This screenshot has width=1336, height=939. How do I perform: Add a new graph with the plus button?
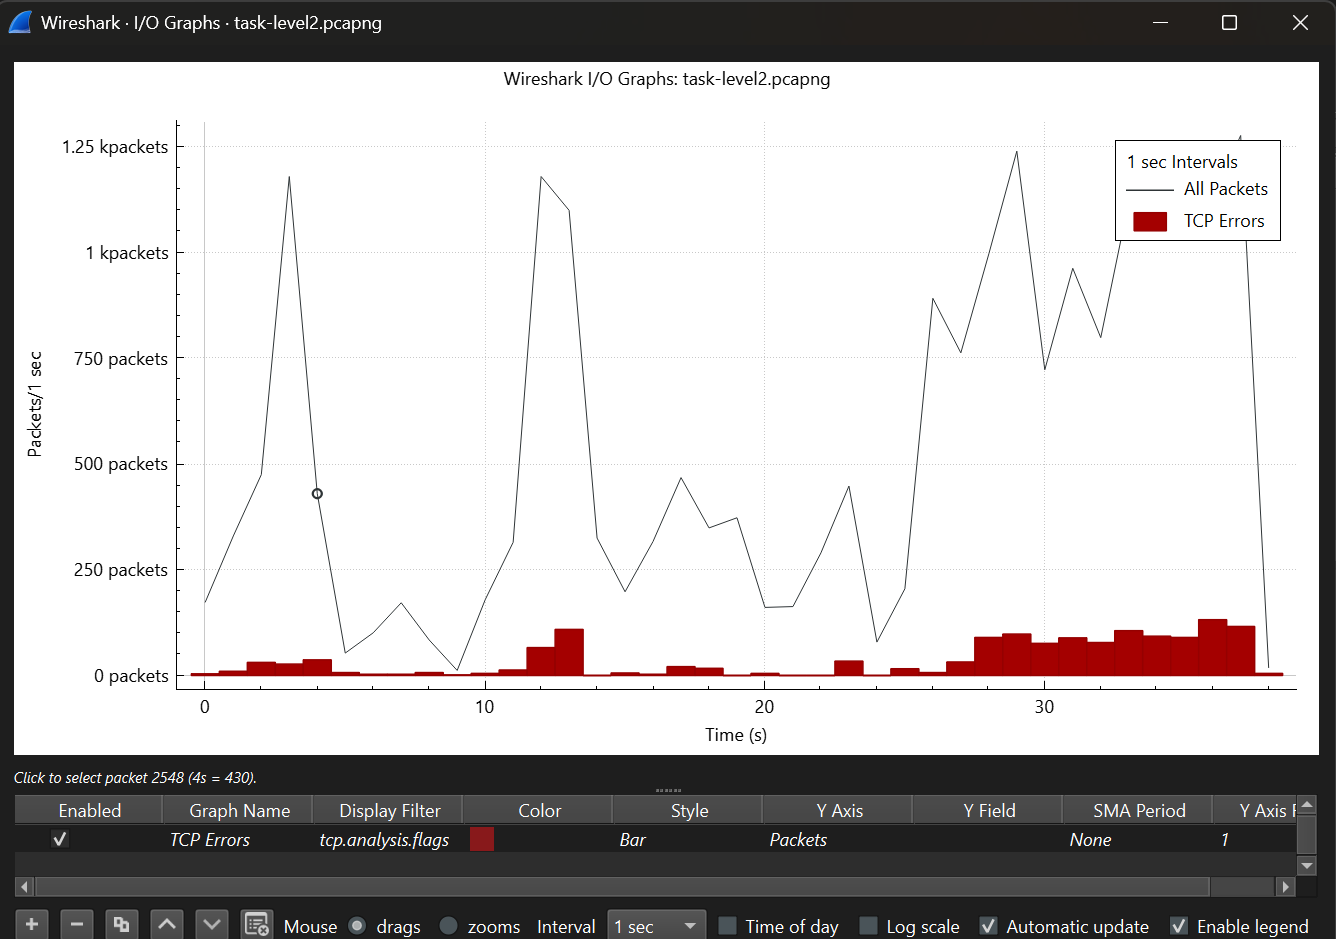tap(32, 924)
